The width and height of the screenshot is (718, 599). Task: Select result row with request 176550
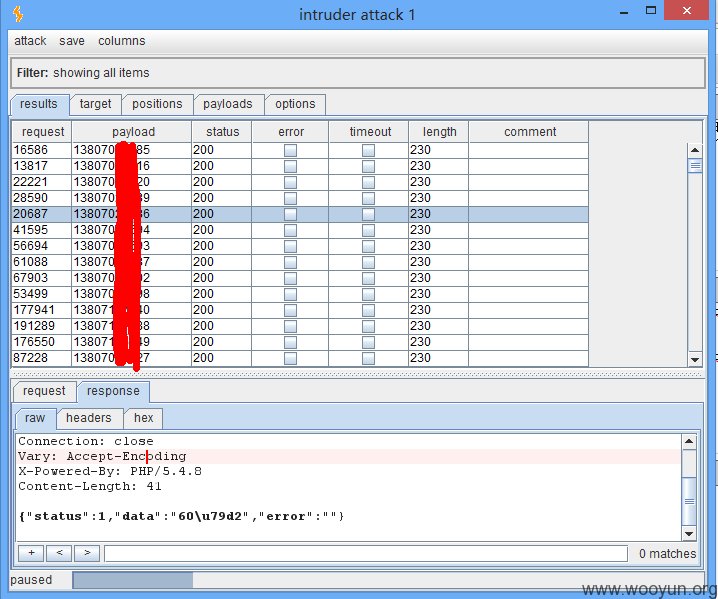pyautogui.click(x=300, y=343)
